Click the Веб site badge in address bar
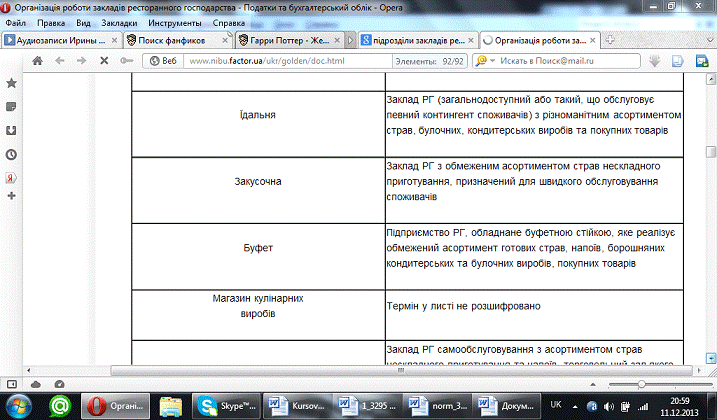Image resolution: width=717 pixels, height=420 pixels. tap(163, 61)
